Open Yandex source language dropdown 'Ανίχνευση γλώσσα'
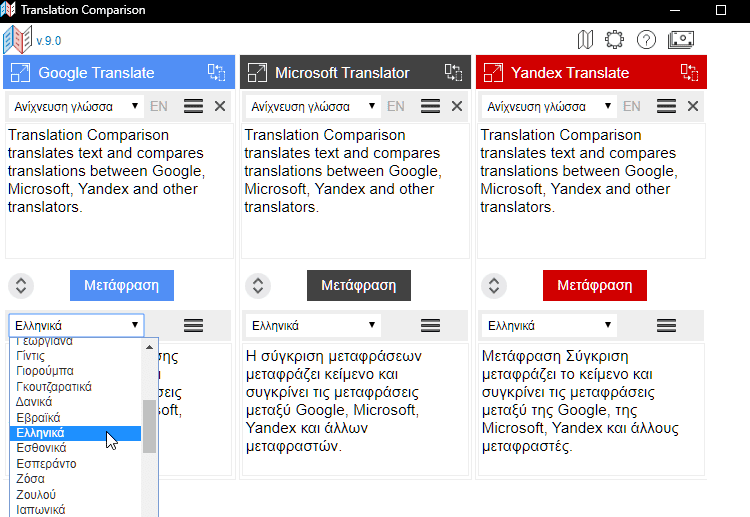The image size is (750, 517). pos(549,106)
